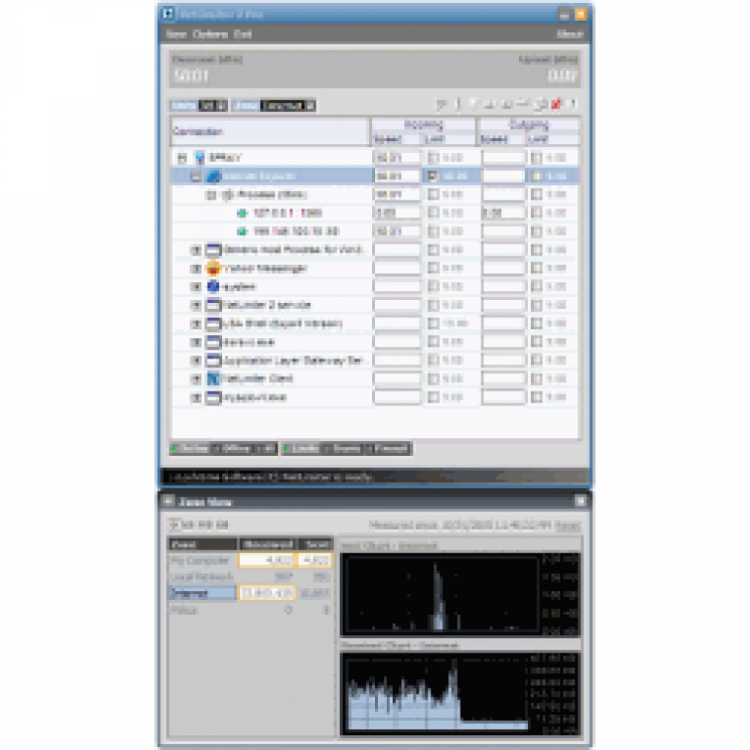Click the red pin icon in the toolbar
Image resolution: width=750 pixels, height=750 pixels.
coord(556,104)
